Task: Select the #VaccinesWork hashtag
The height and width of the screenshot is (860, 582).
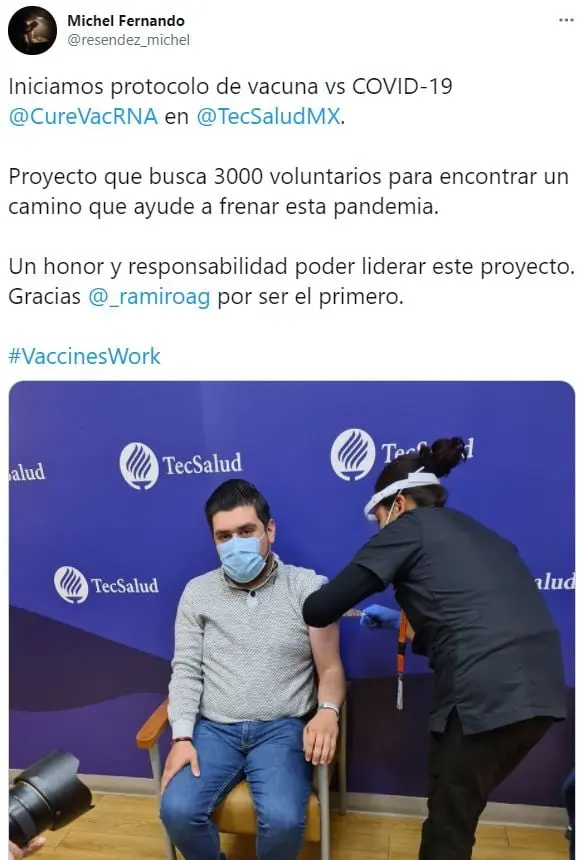Action: (x=84, y=357)
